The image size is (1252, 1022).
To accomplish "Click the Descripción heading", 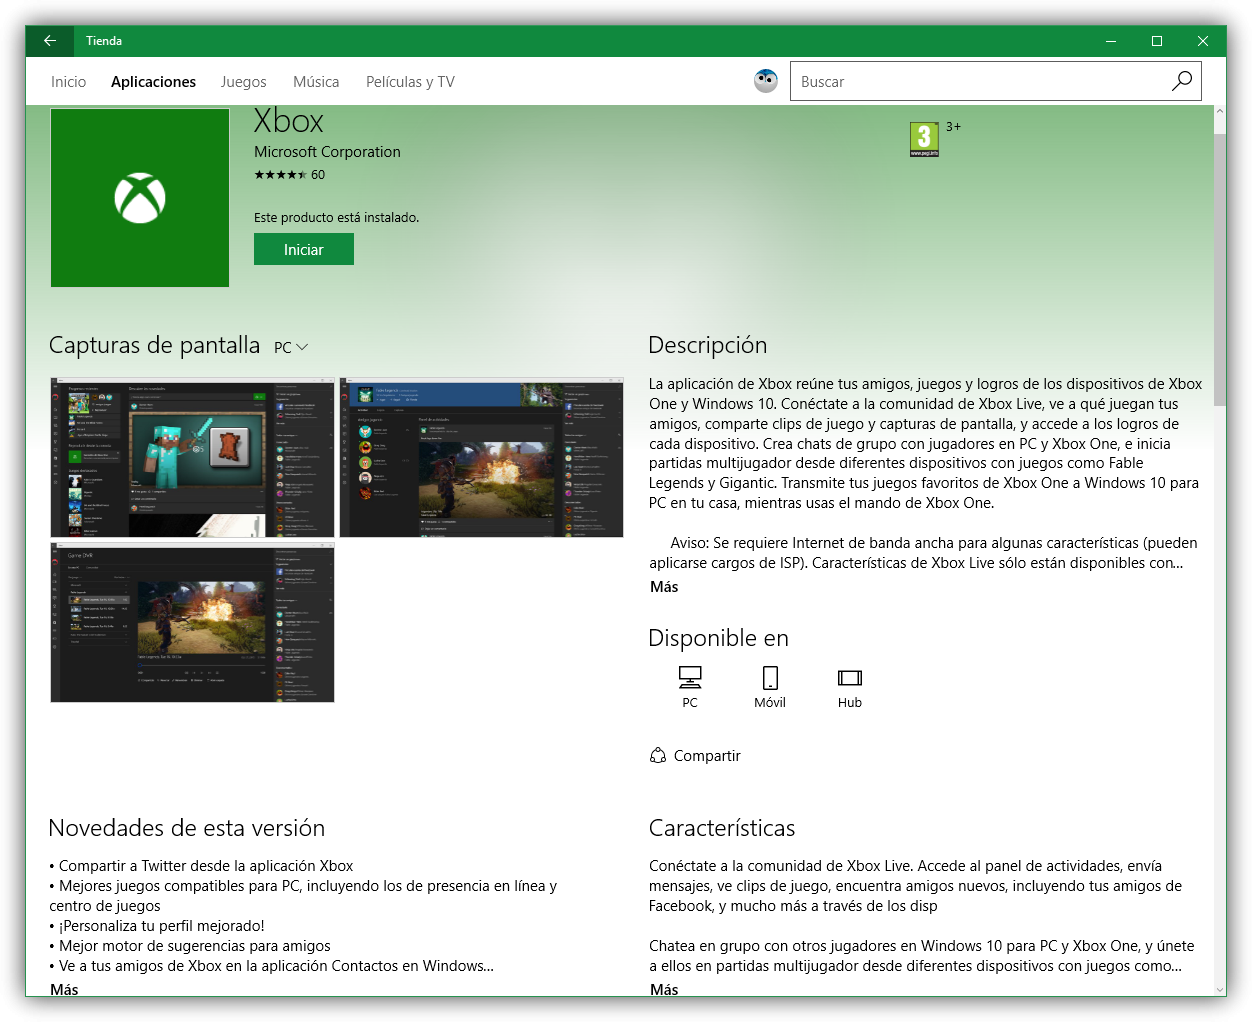I will [x=708, y=345].
